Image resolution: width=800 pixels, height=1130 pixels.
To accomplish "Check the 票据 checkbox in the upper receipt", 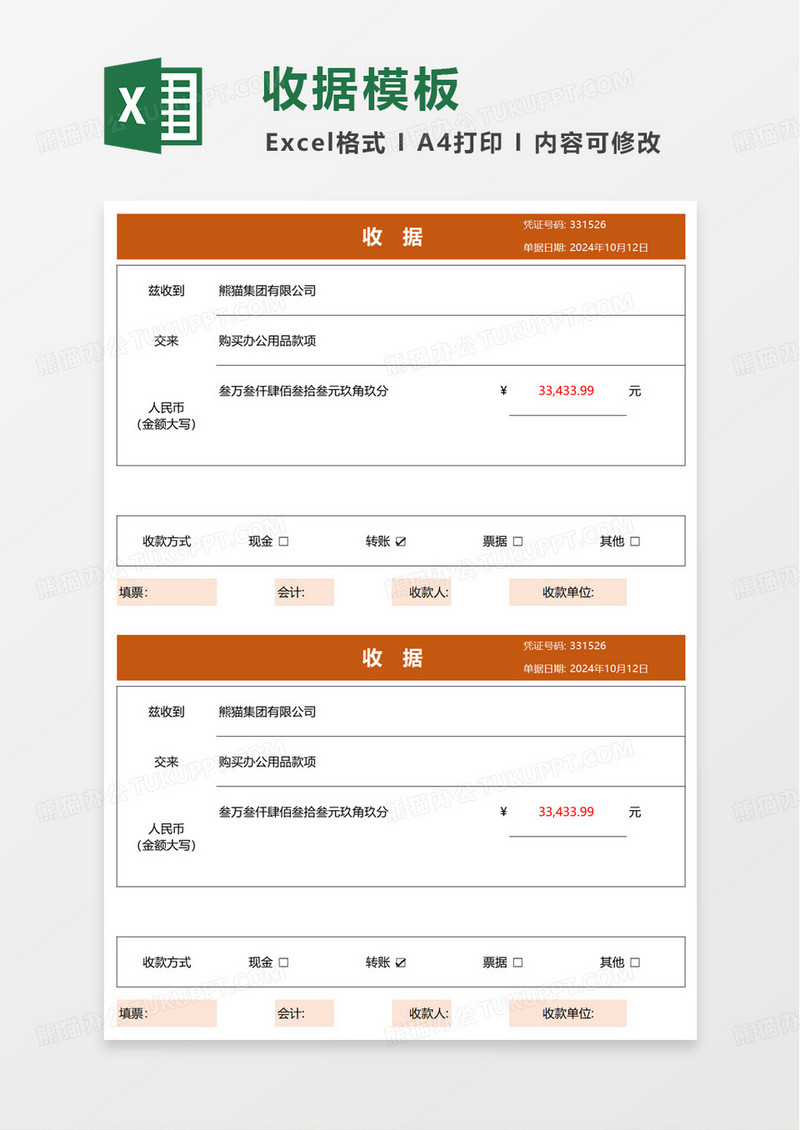I will 517,541.
